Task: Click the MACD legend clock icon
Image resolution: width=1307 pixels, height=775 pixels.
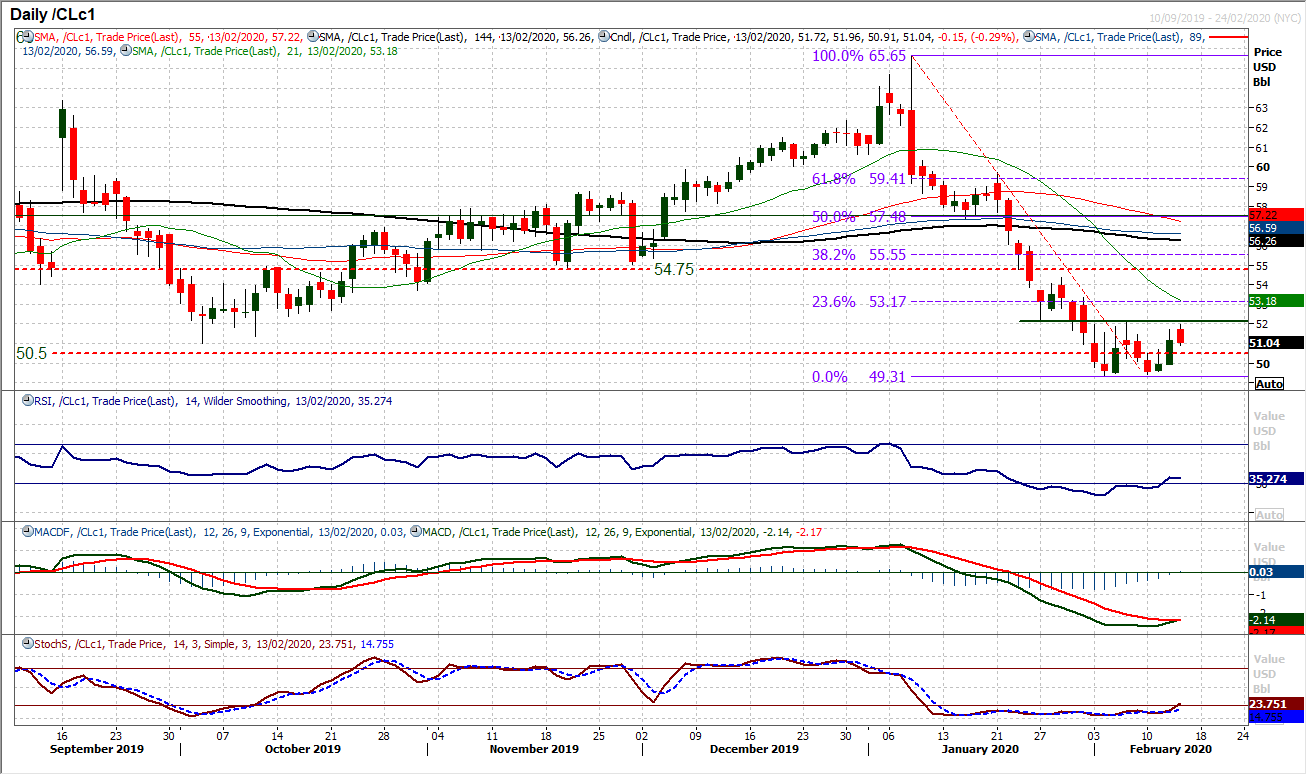Action: (x=416, y=531)
